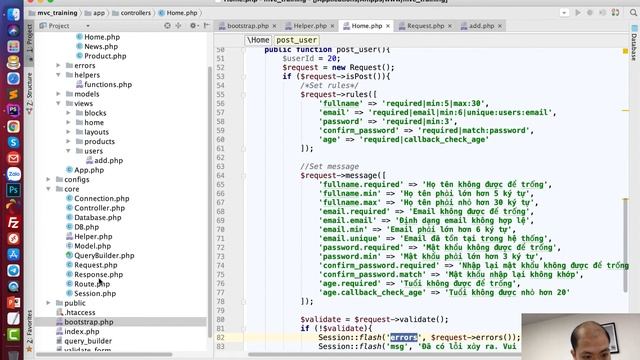Click the fold marker beside line 53
Image resolution: width=640 pixels, height=360 pixels.
pos(243,76)
